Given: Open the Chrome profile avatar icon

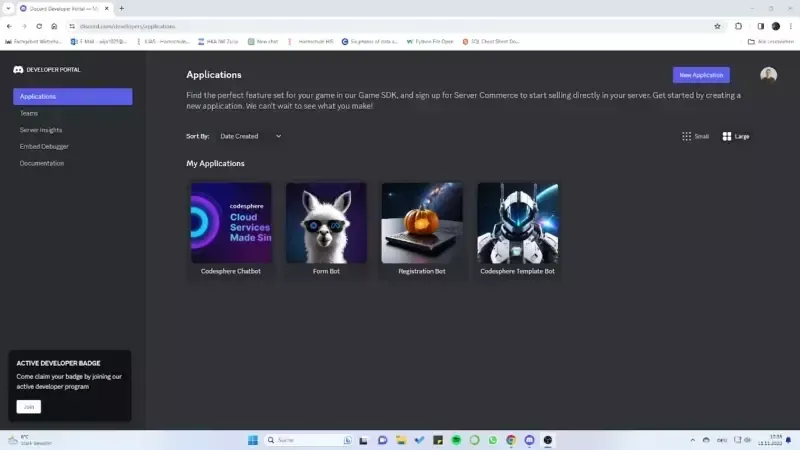Looking at the screenshot, I should coord(776,26).
